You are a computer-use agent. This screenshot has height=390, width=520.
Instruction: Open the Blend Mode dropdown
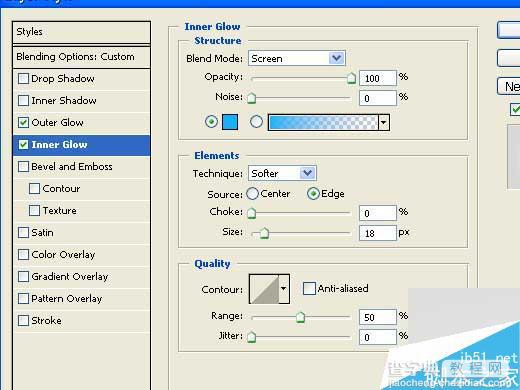tap(297, 58)
